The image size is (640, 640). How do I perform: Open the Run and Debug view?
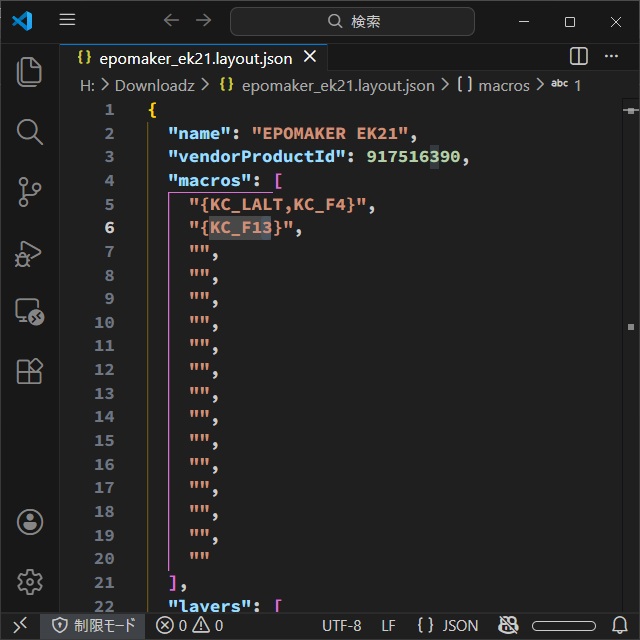(30, 252)
